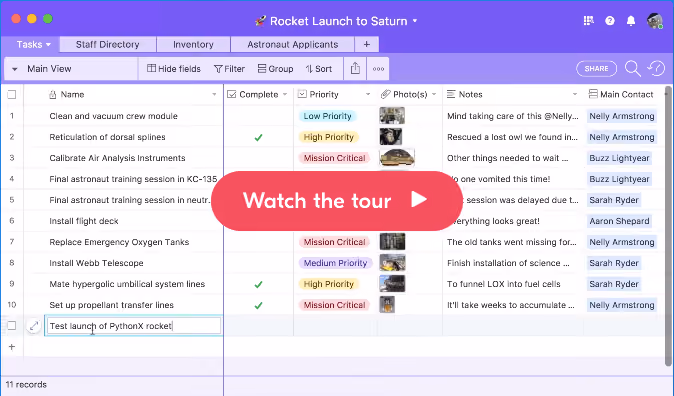Image resolution: width=674 pixels, height=396 pixels.
Task: Switch to the Staff Directory tab
Action: tap(107, 44)
